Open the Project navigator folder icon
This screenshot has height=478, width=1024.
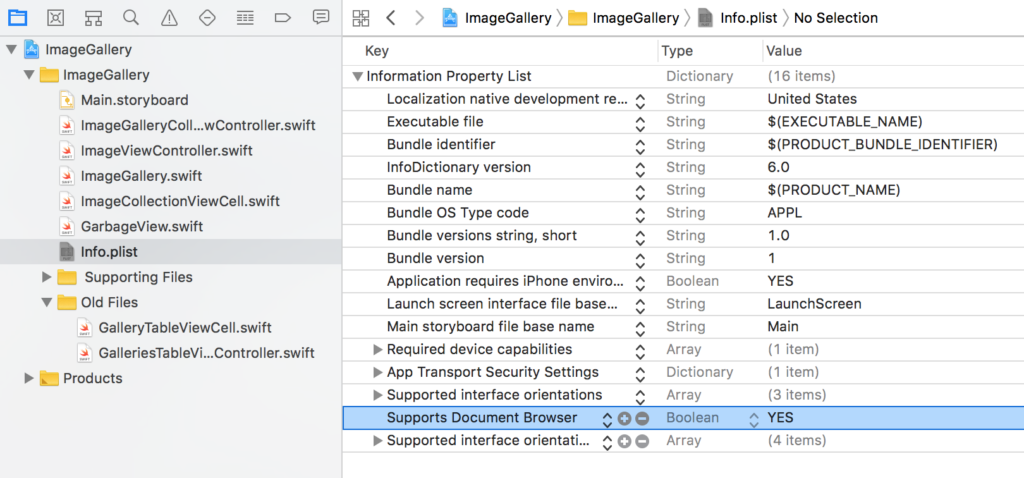[18, 18]
